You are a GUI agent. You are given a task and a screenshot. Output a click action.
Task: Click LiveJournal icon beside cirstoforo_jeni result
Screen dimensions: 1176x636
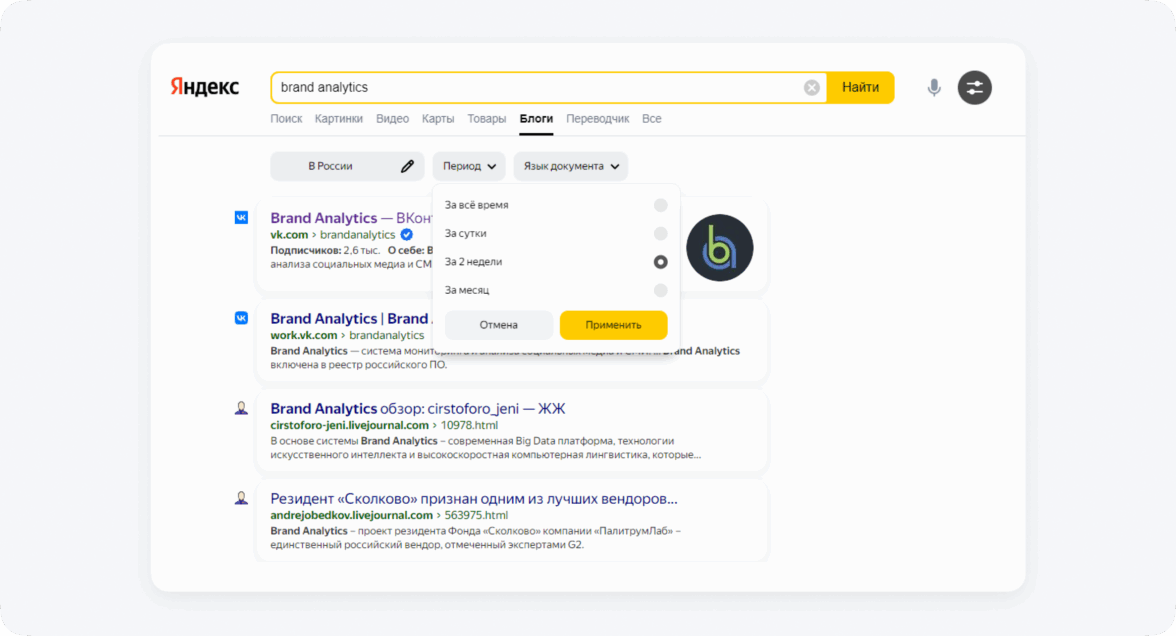242,408
